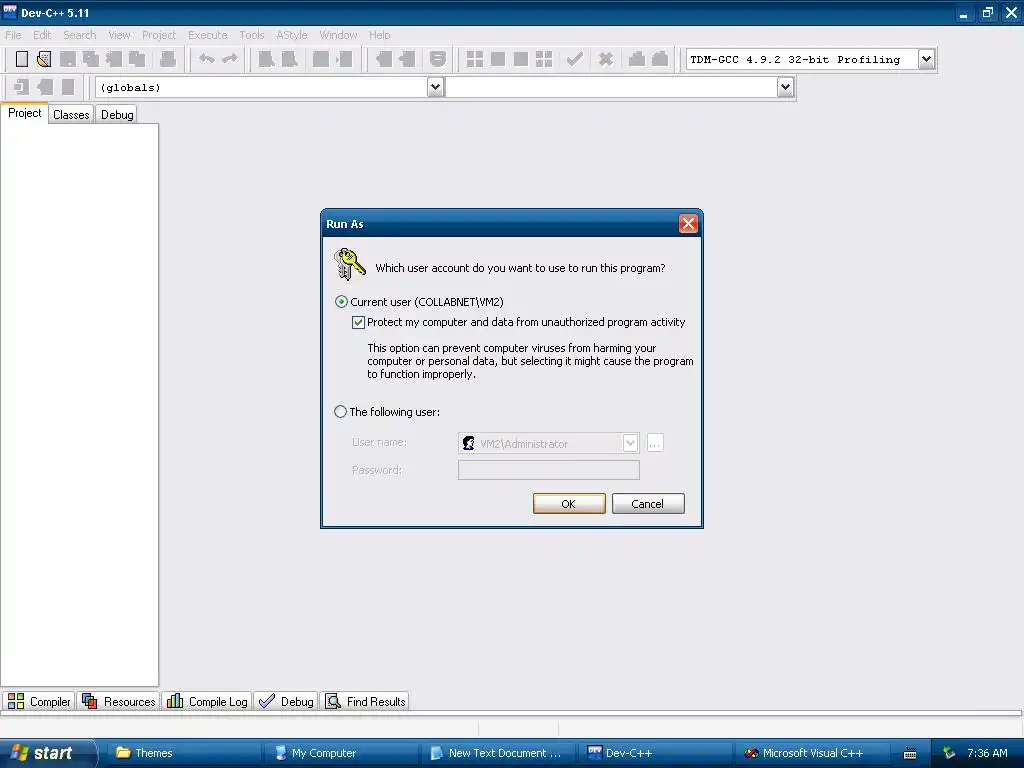
Task: Click the Stop execution X icon
Action: click(x=606, y=59)
